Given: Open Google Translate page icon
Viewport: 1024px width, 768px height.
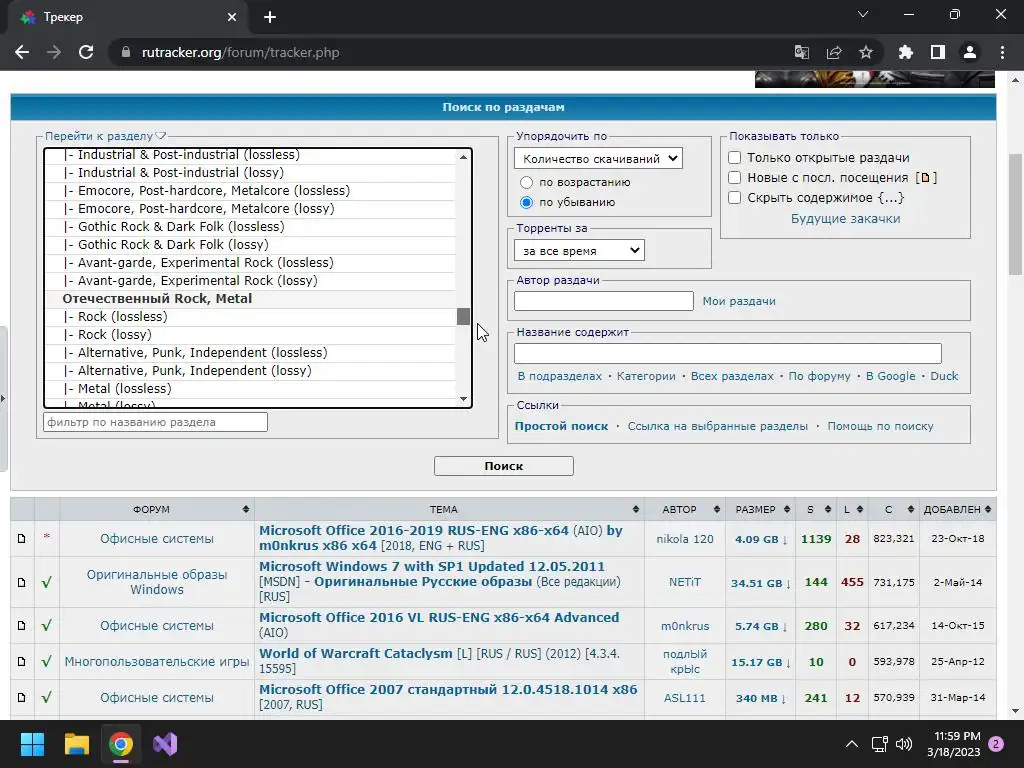Looking at the screenshot, I should pos(802,52).
